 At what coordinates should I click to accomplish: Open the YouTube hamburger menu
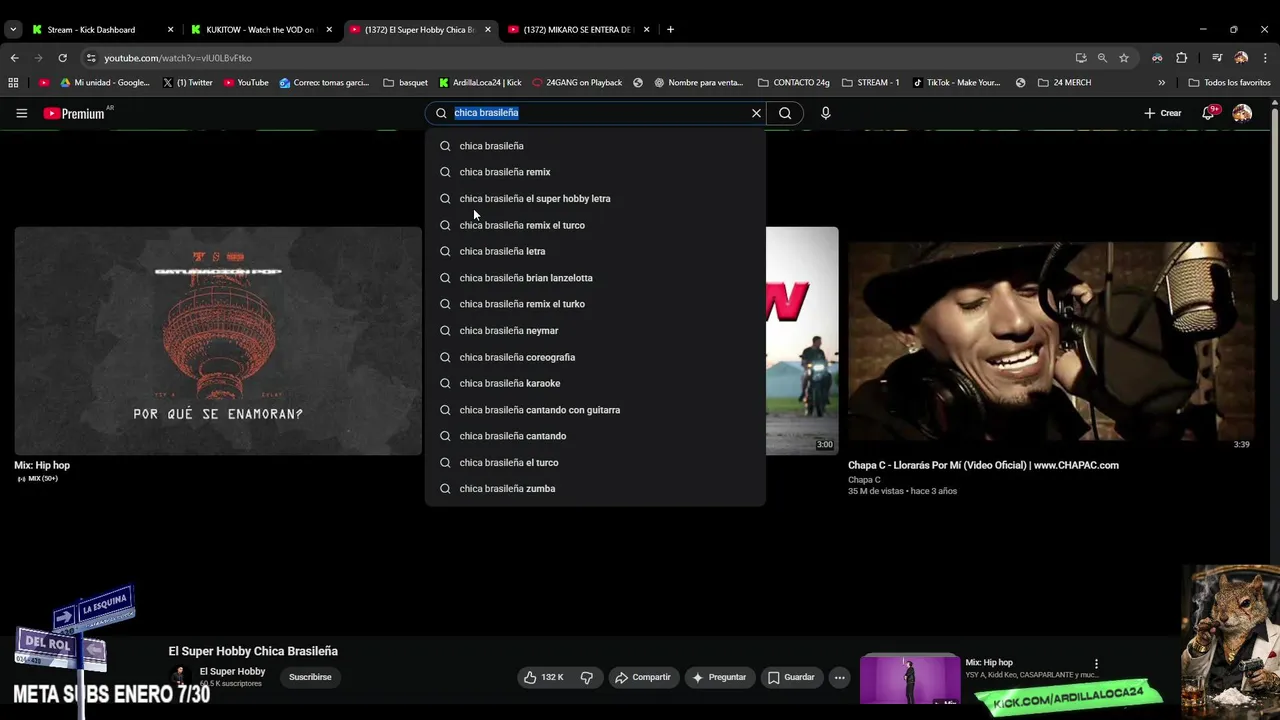coord(21,113)
